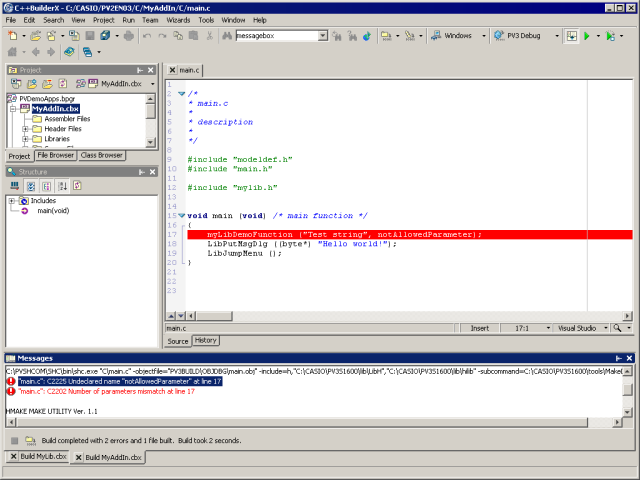
Task: Click the green Run project arrow
Action: 587,36
